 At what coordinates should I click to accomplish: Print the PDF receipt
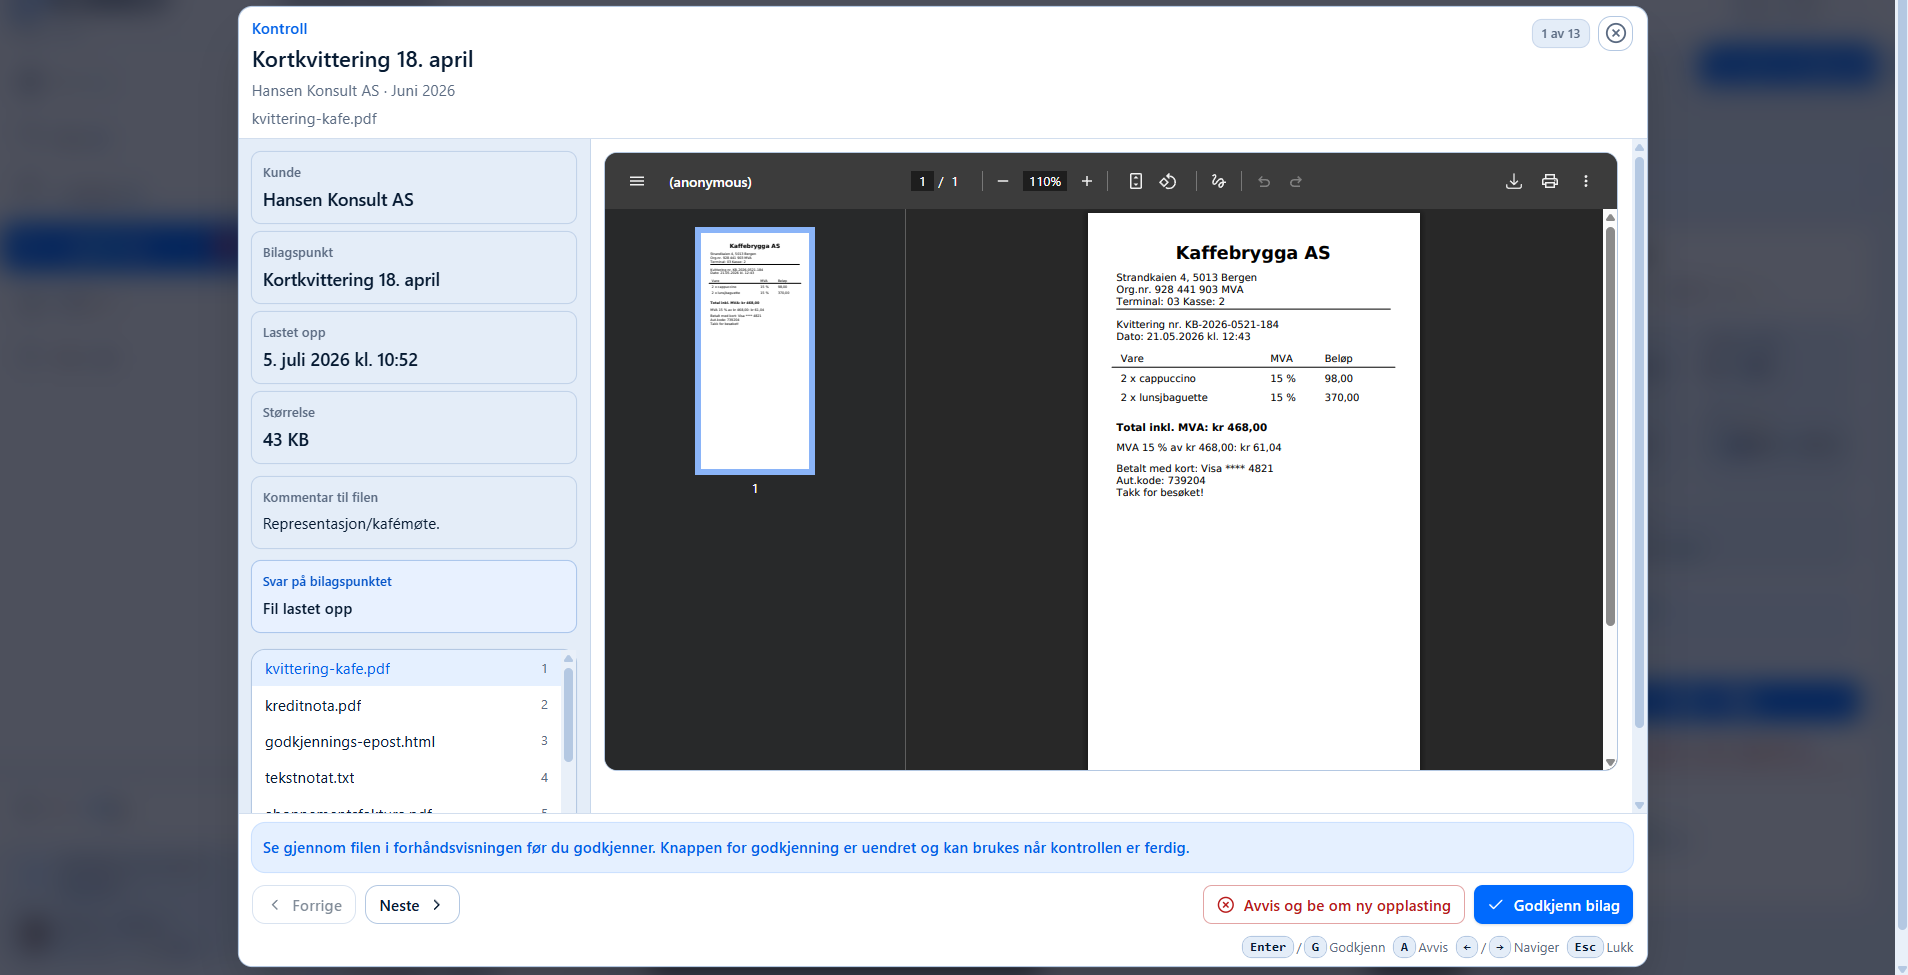(x=1550, y=181)
